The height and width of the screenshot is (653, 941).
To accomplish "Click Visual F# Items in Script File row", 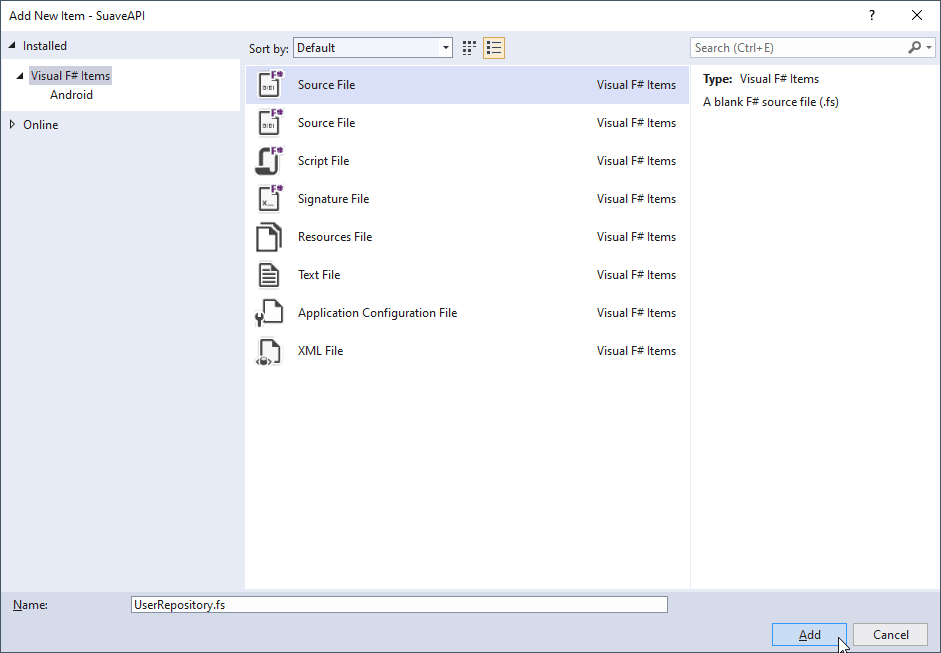I will [x=636, y=161].
